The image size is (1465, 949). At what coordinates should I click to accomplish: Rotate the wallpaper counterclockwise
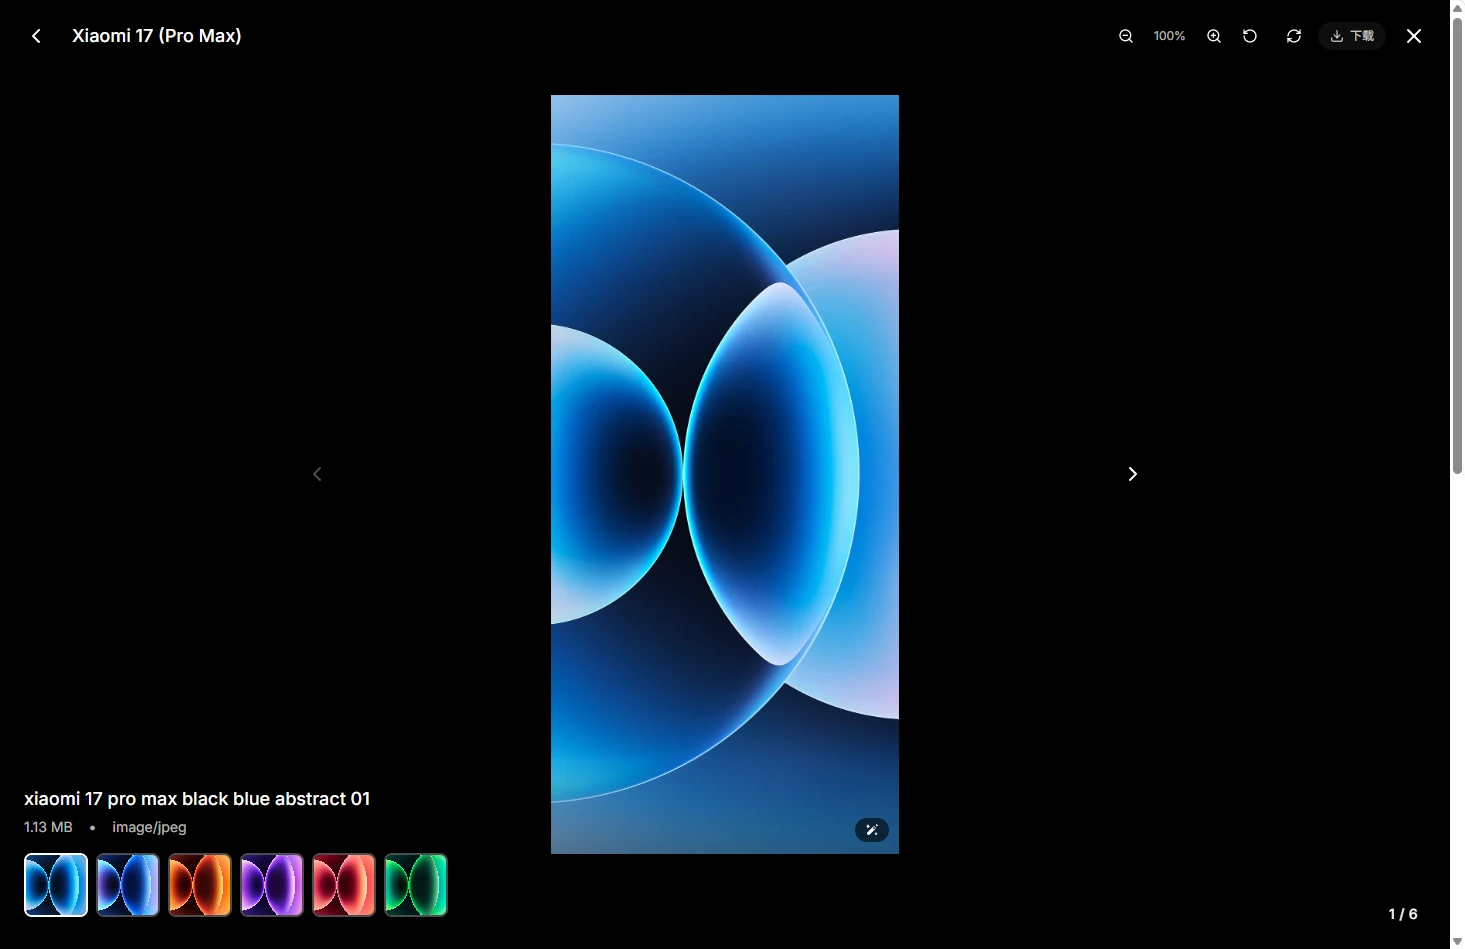coord(1250,35)
